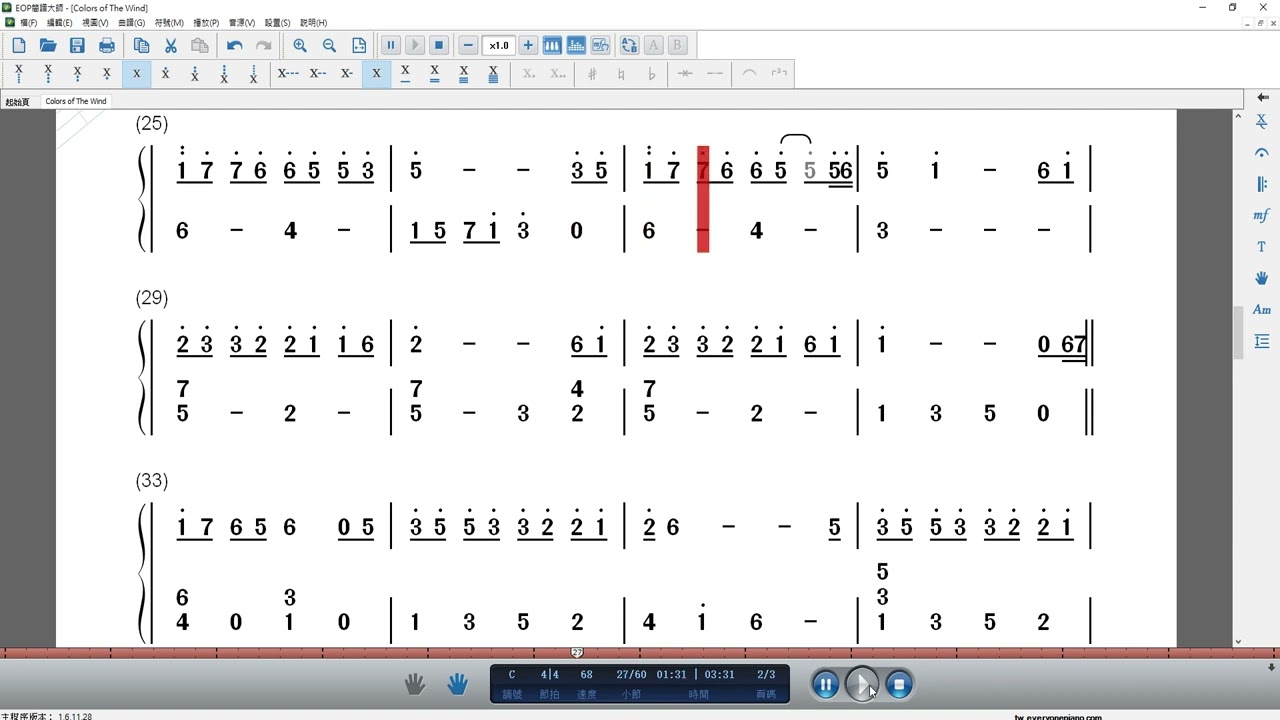
Task: Select dotted half note X-- duration
Action: pyautogui.click(x=318, y=74)
